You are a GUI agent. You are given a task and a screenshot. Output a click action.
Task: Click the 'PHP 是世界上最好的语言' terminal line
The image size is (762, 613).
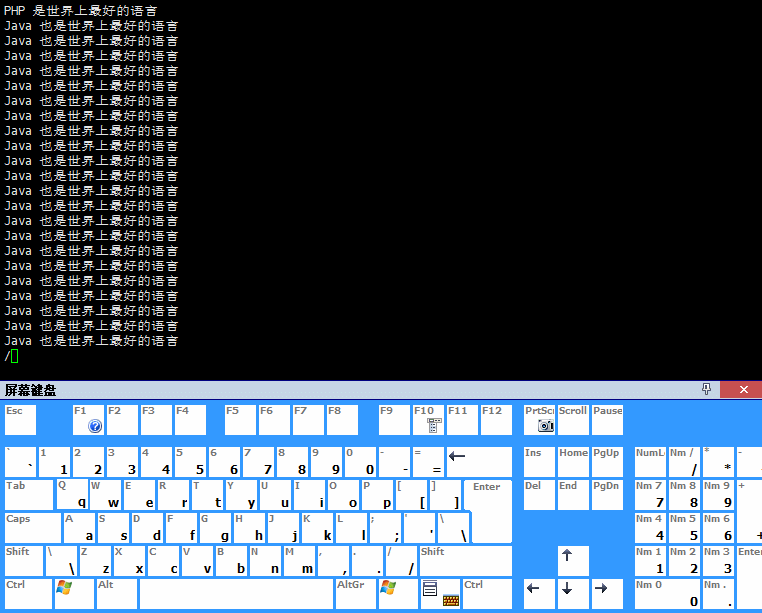pos(81,11)
